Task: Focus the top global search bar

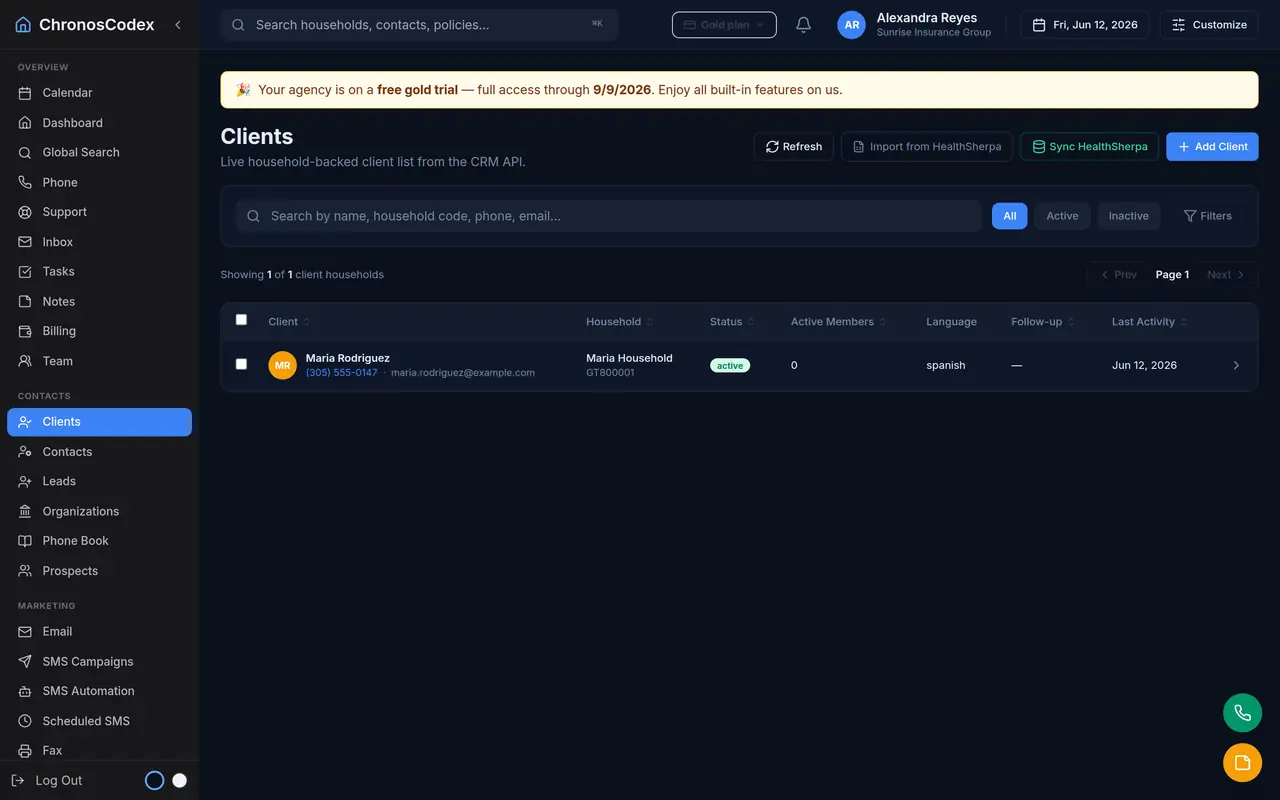Action: pos(420,25)
